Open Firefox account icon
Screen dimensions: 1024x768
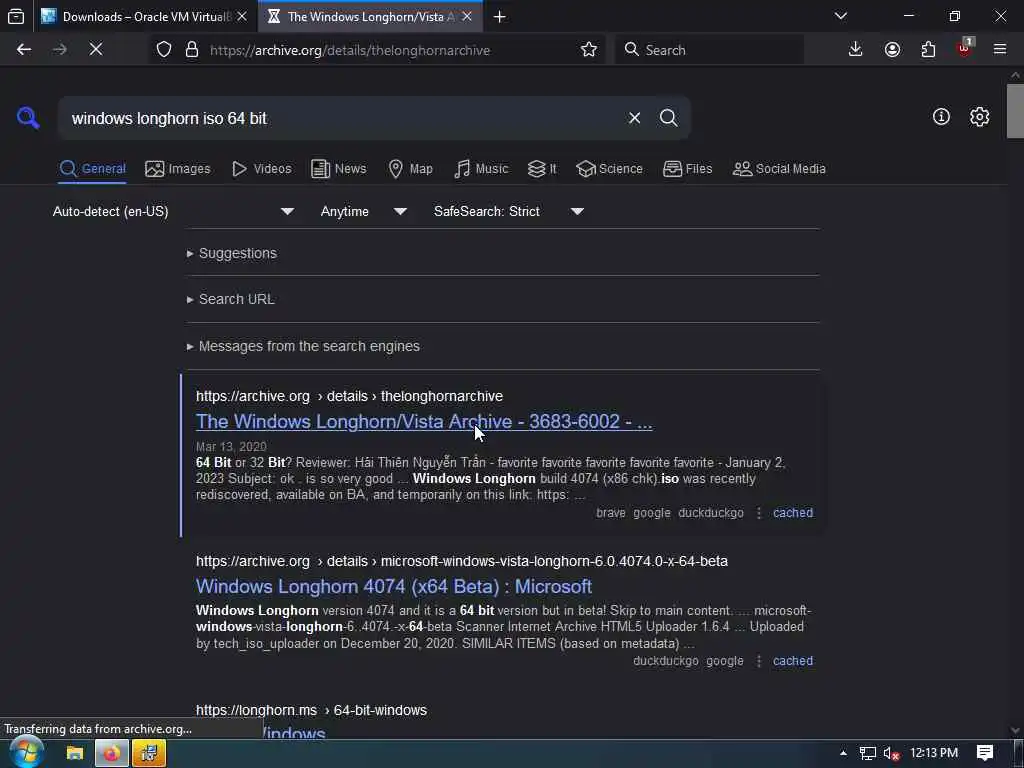point(892,50)
